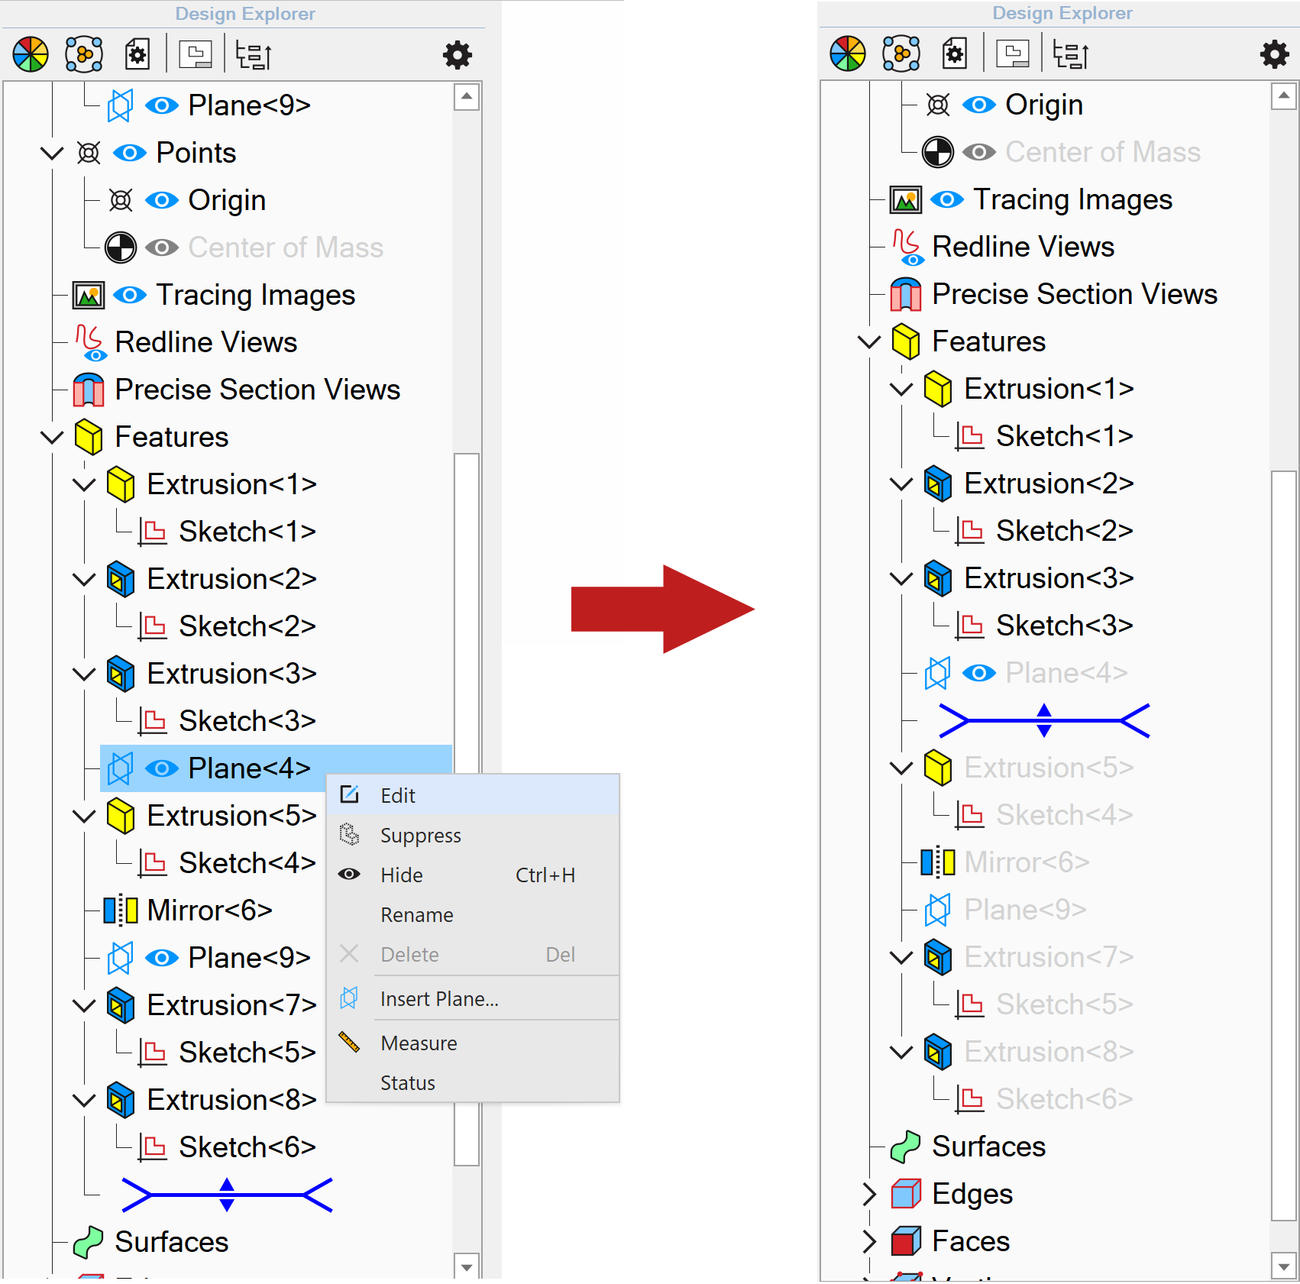Click the Redline Views icon in right panel
Viewport: 1300px width, 1284px height.
906,247
